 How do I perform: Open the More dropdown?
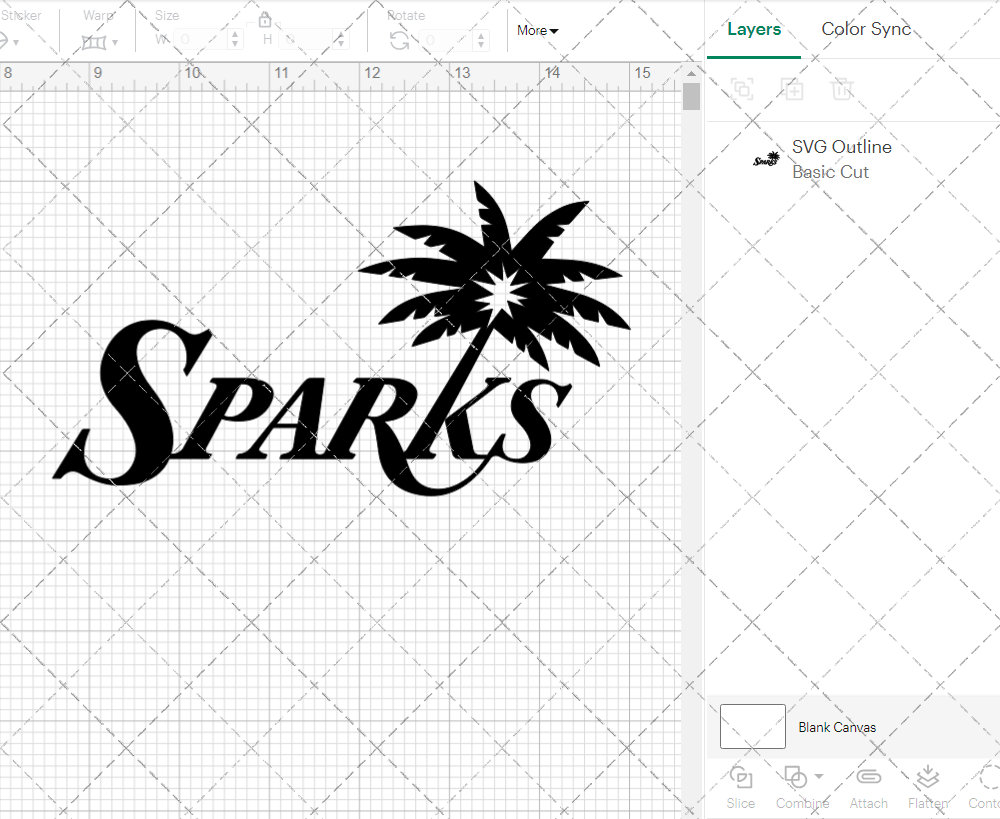(537, 31)
